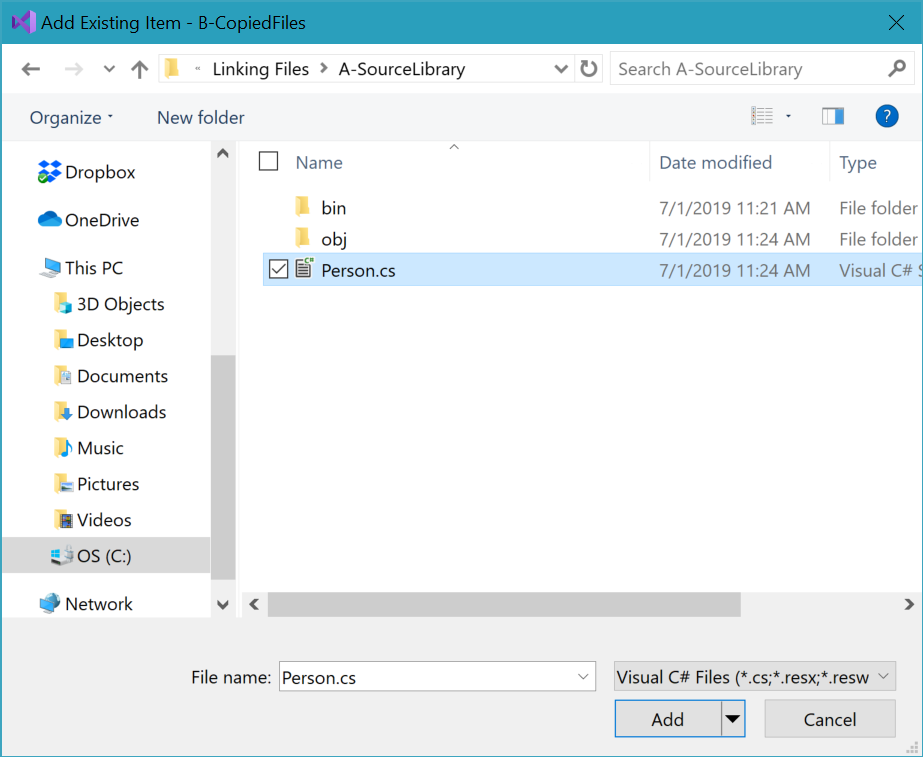Click the preview pane icon on the toolbar

[833, 115]
